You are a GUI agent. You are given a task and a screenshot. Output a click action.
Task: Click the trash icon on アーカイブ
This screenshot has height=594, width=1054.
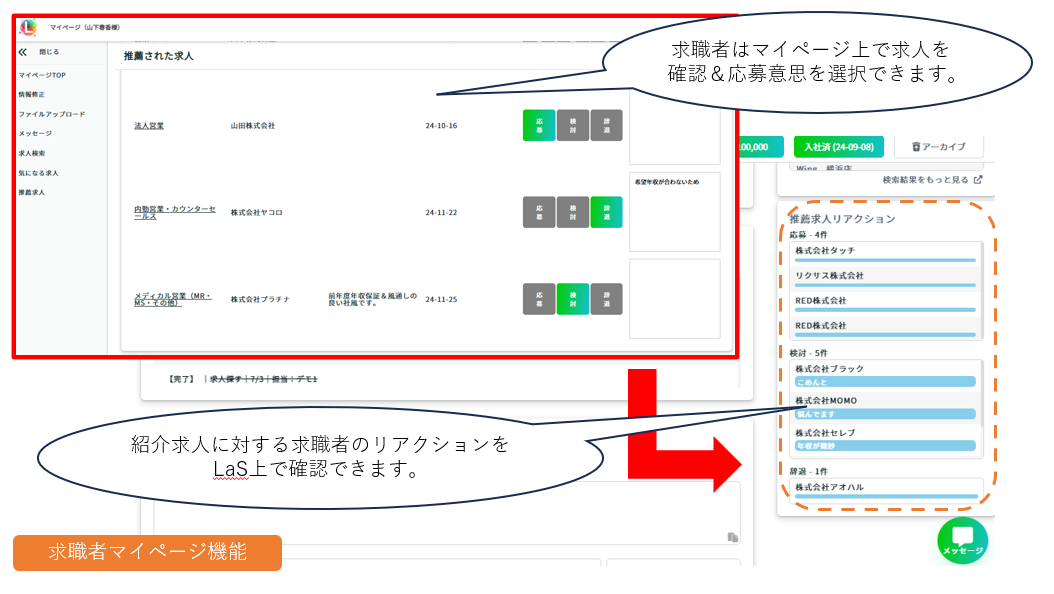click(916, 147)
